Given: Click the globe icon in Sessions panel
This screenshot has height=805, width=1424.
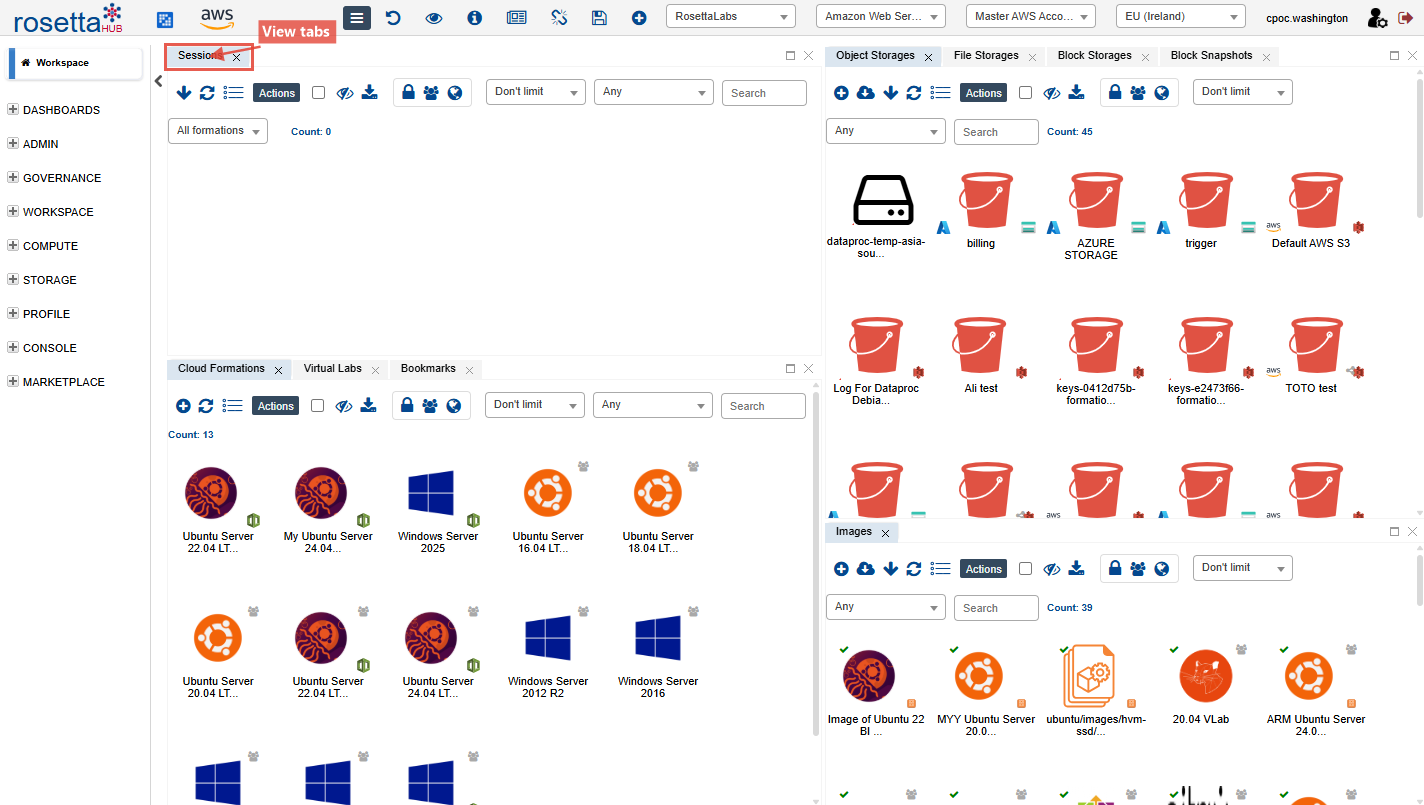Looking at the screenshot, I should point(455,93).
